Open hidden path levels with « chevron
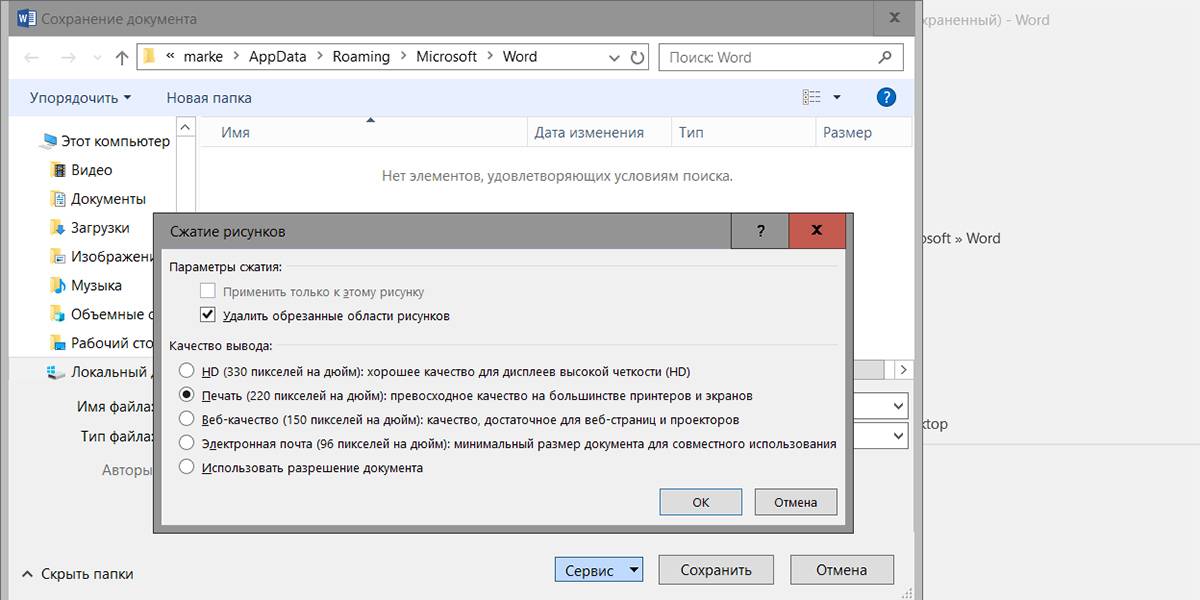The image size is (1200, 600). point(170,57)
